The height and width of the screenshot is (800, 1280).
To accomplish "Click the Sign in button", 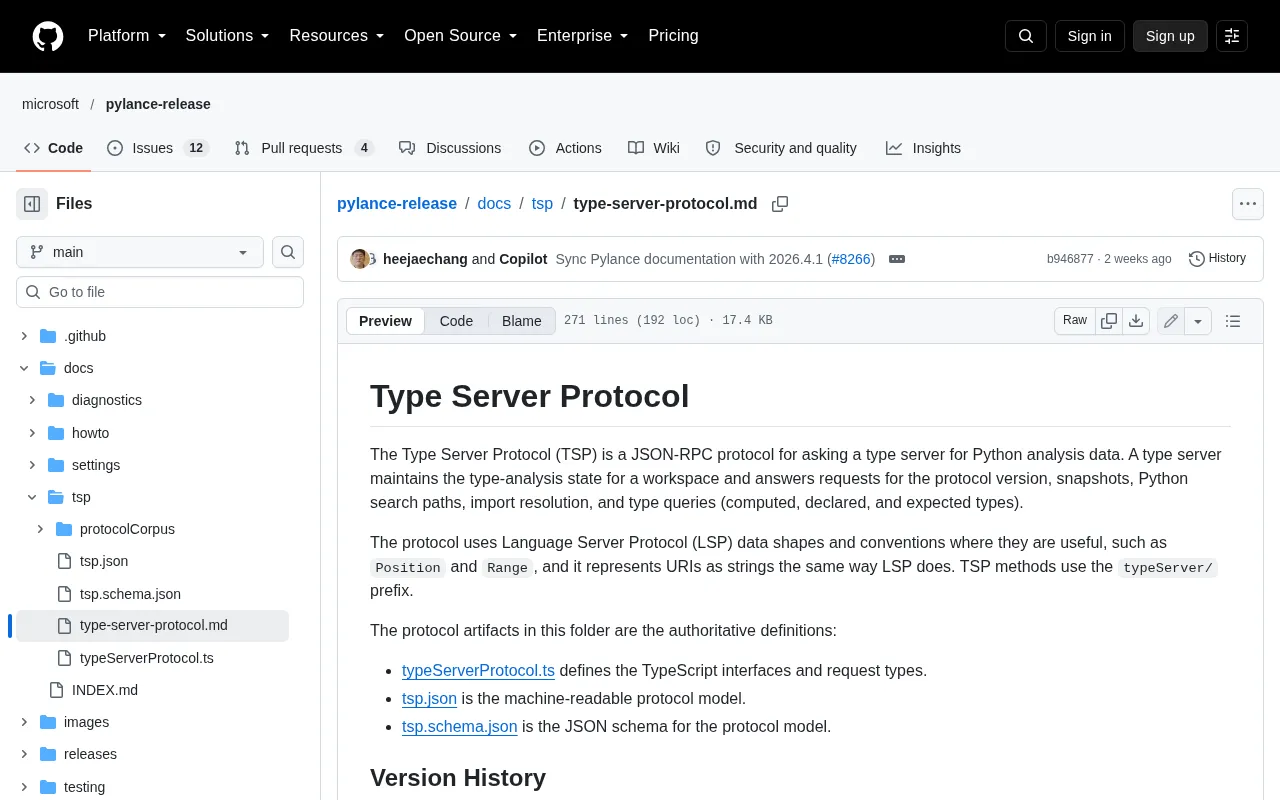I will coord(1089,36).
